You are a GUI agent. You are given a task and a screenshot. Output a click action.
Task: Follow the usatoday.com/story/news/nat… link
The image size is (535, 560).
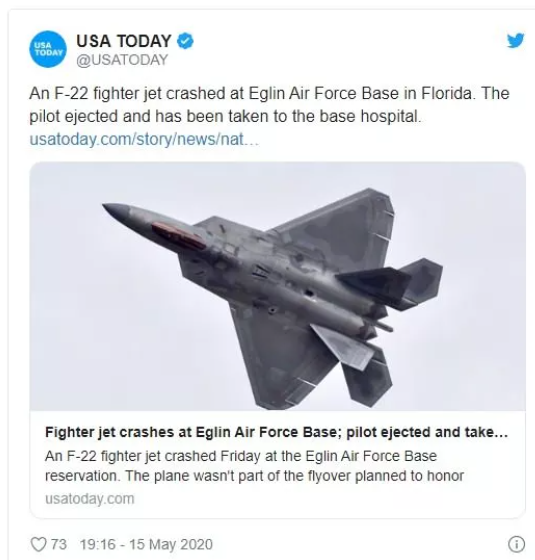click(x=144, y=139)
